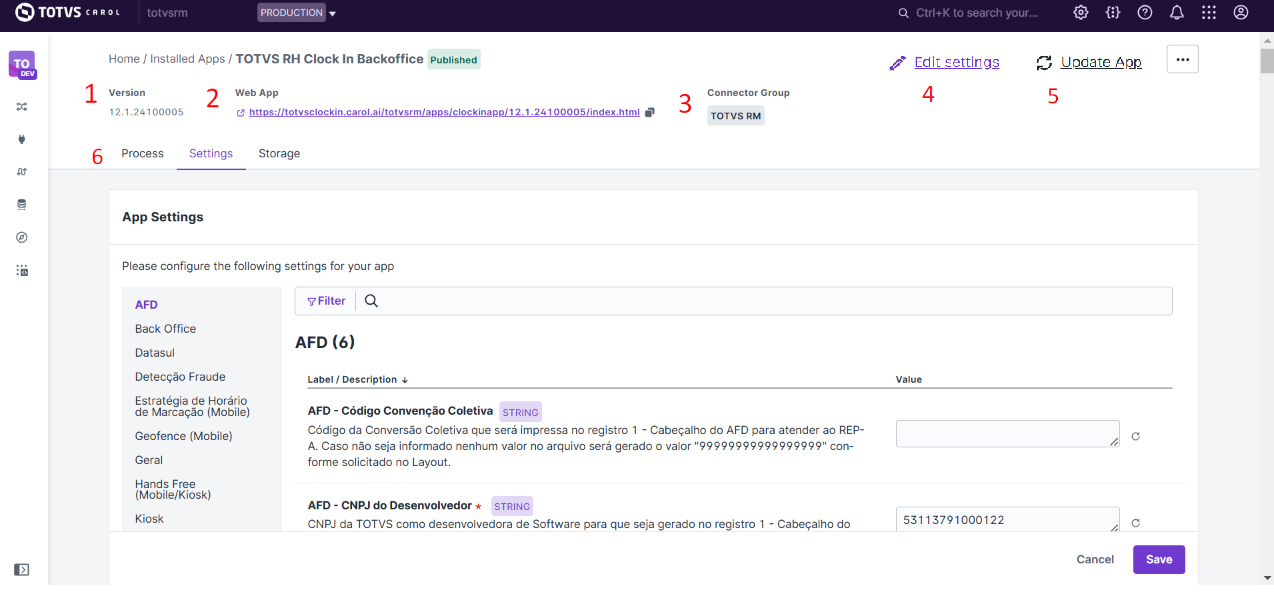Open the three-dots more options button
The image size is (1274, 598).
pos(1182,60)
